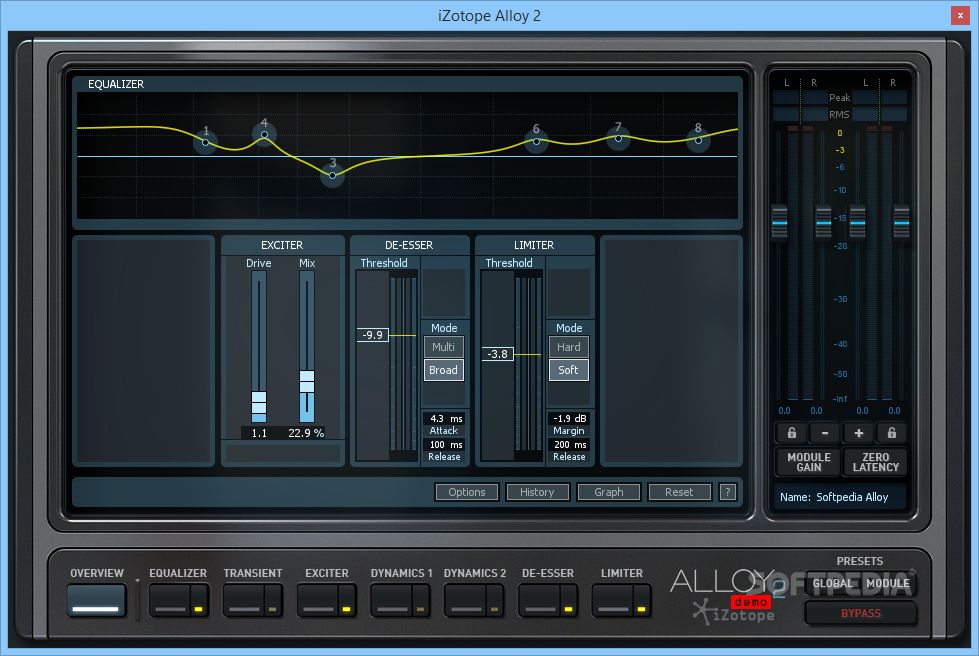Open Global presets
Image resolution: width=979 pixels, height=656 pixels.
(832, 584)
